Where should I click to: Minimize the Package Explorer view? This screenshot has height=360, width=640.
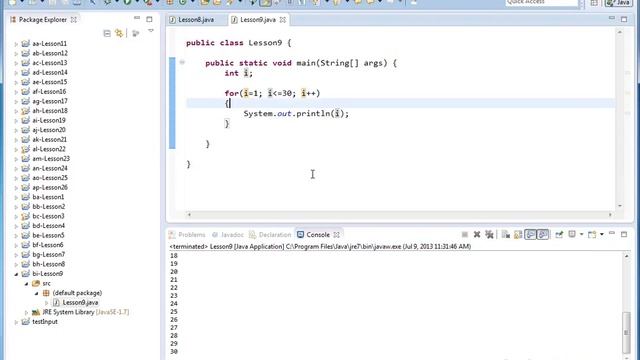pyautogui.click(x=137, y=18)
